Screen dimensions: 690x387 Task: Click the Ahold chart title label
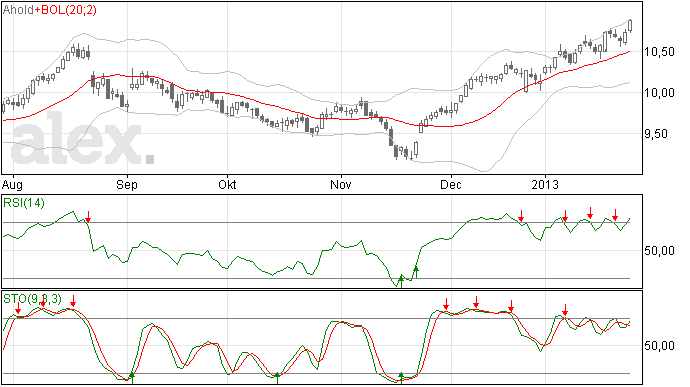pyautogui.click(x=18, y=10)
